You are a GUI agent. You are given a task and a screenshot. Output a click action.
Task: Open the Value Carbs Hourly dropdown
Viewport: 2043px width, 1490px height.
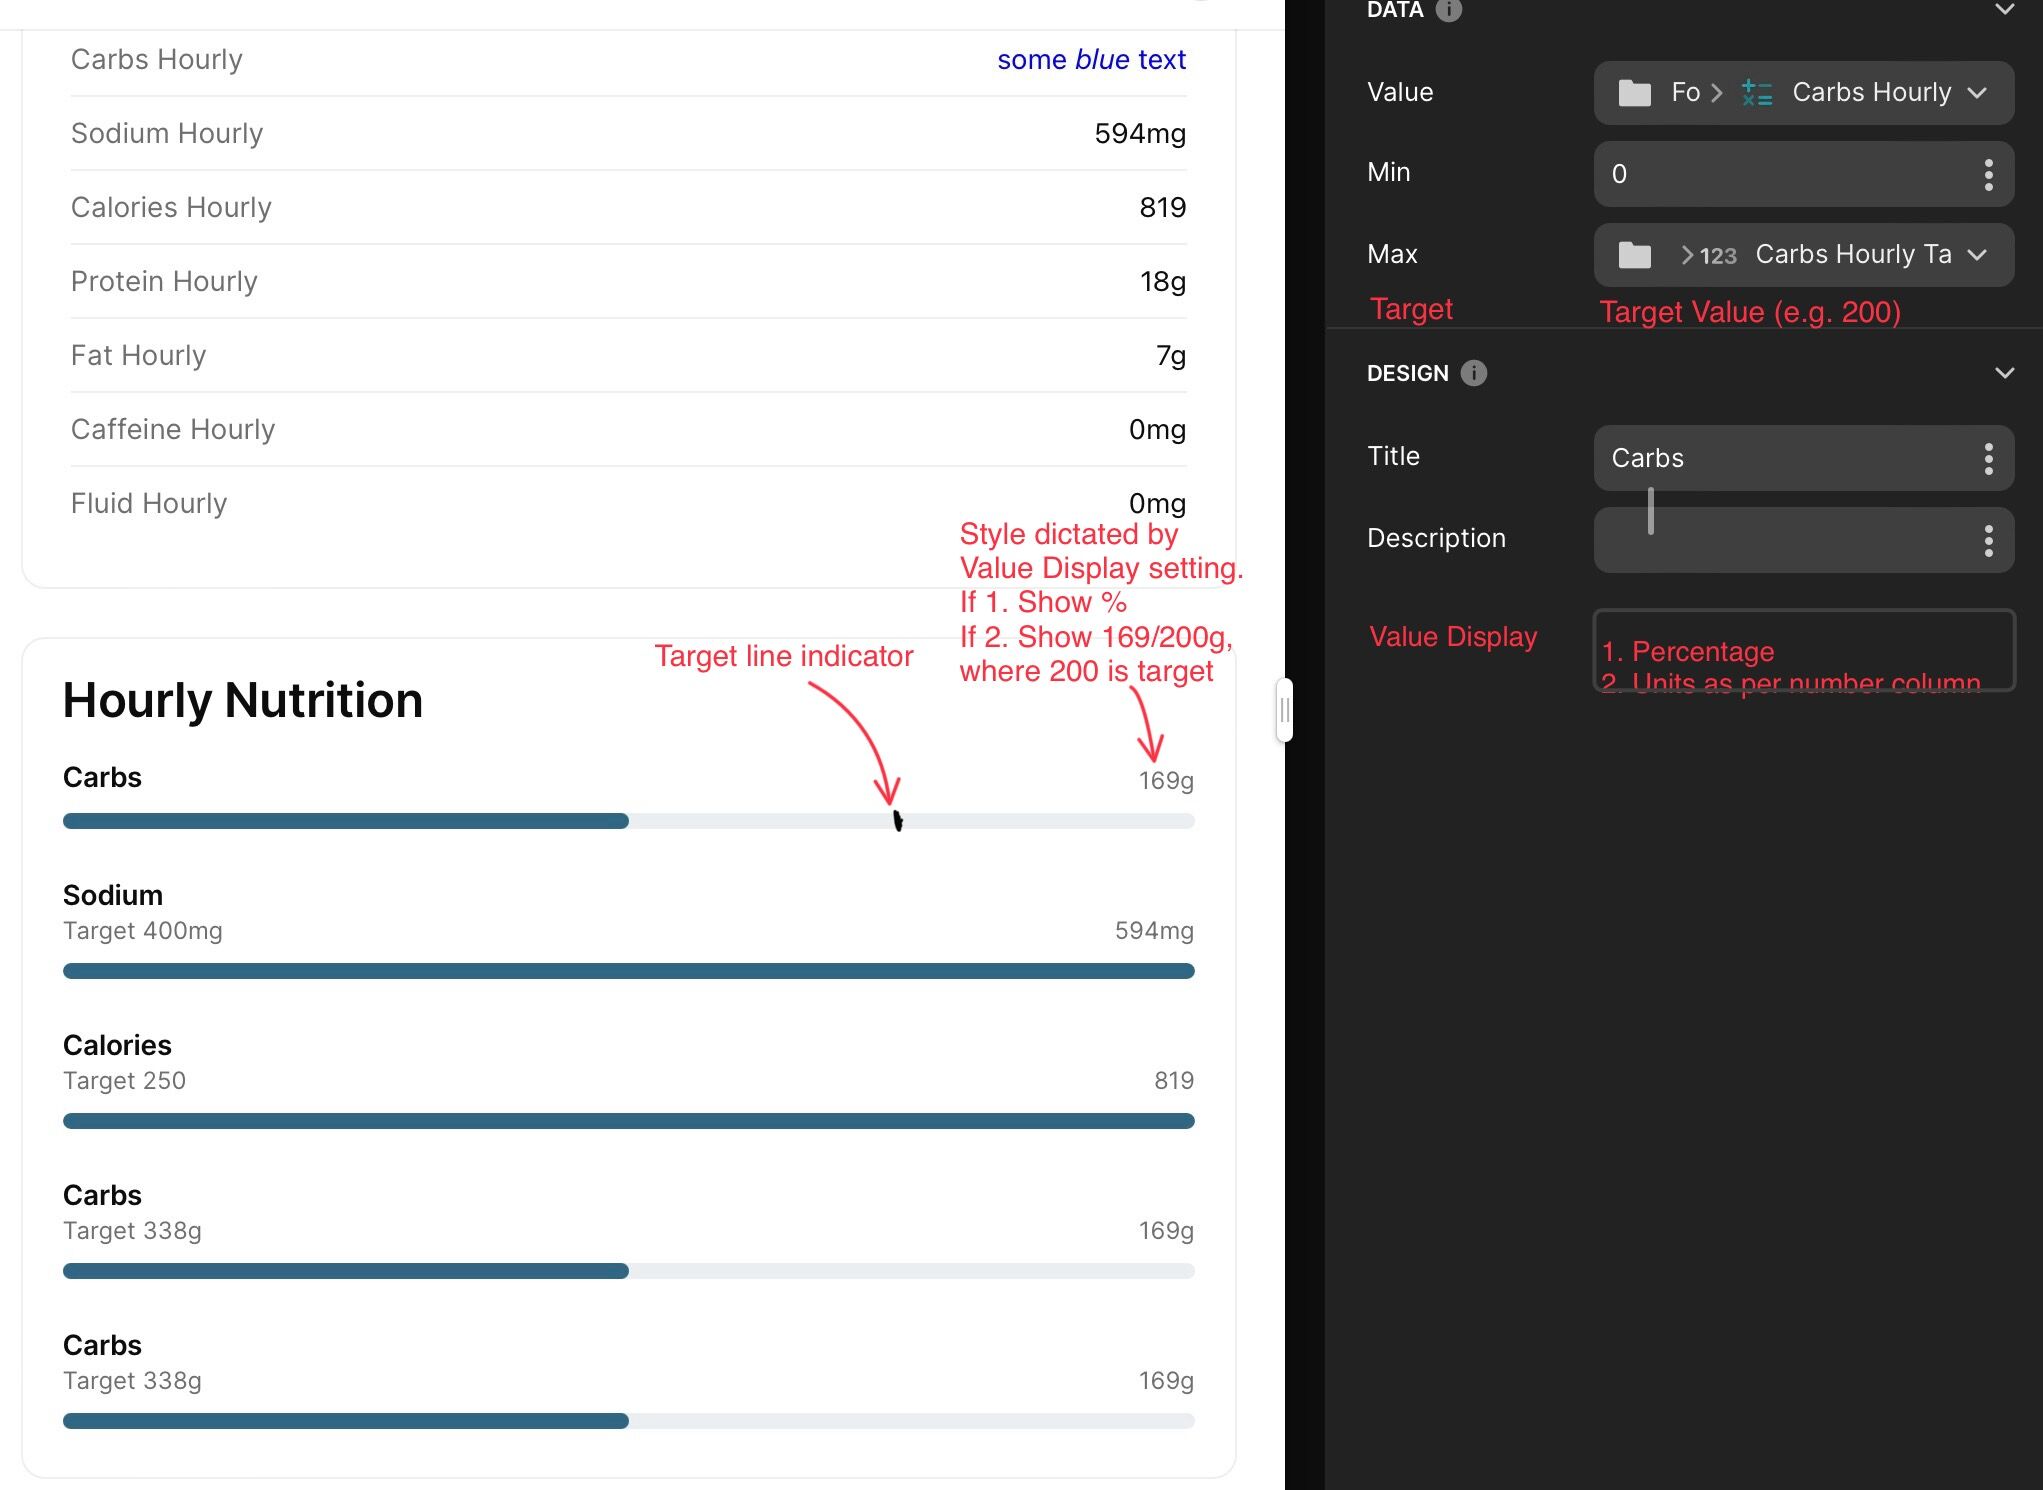point(1976,93)
